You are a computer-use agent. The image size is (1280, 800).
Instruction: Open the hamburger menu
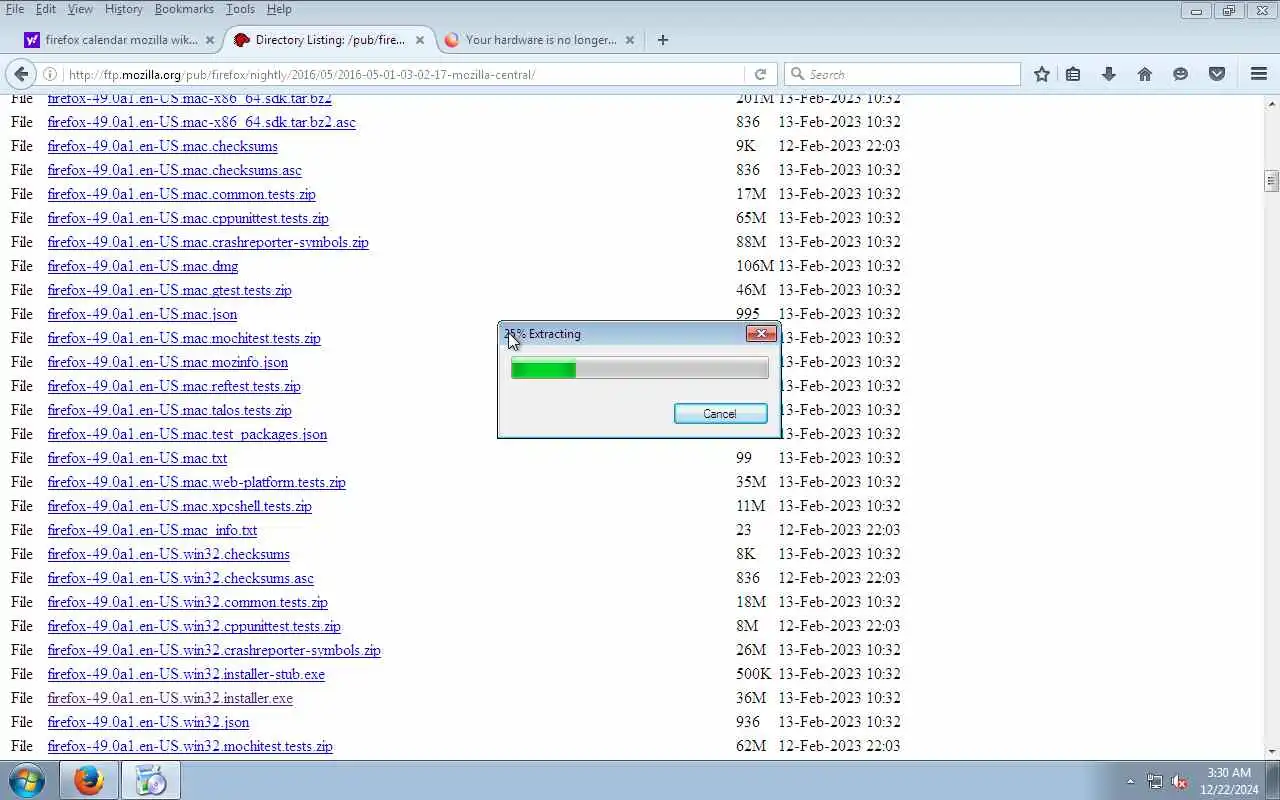[x=1259, y=74]
